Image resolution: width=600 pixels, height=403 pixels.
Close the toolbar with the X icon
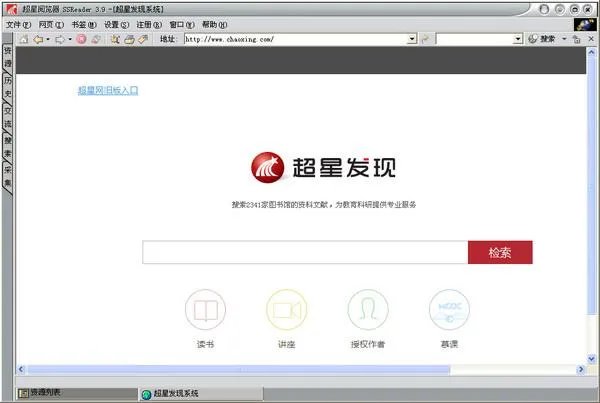click(591, 39)
